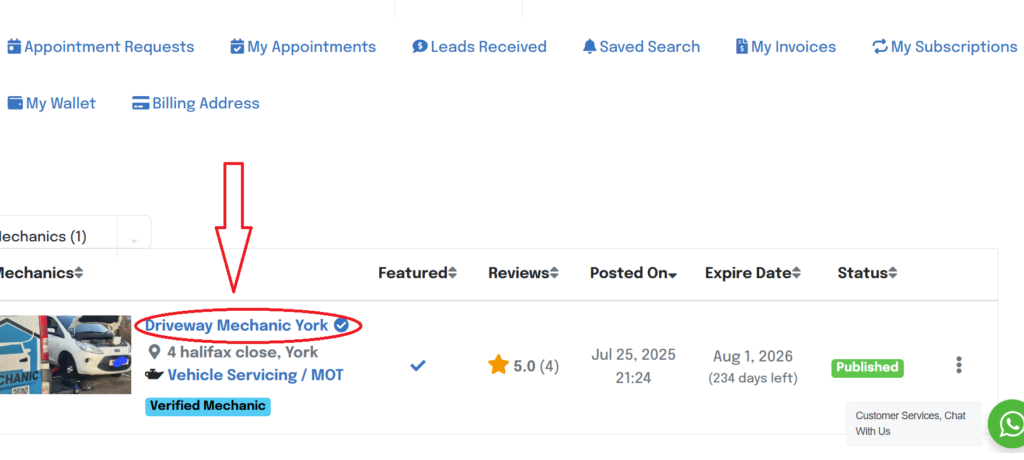Click the Vehicle Servicing / MOT link

(x=255, y=375)
